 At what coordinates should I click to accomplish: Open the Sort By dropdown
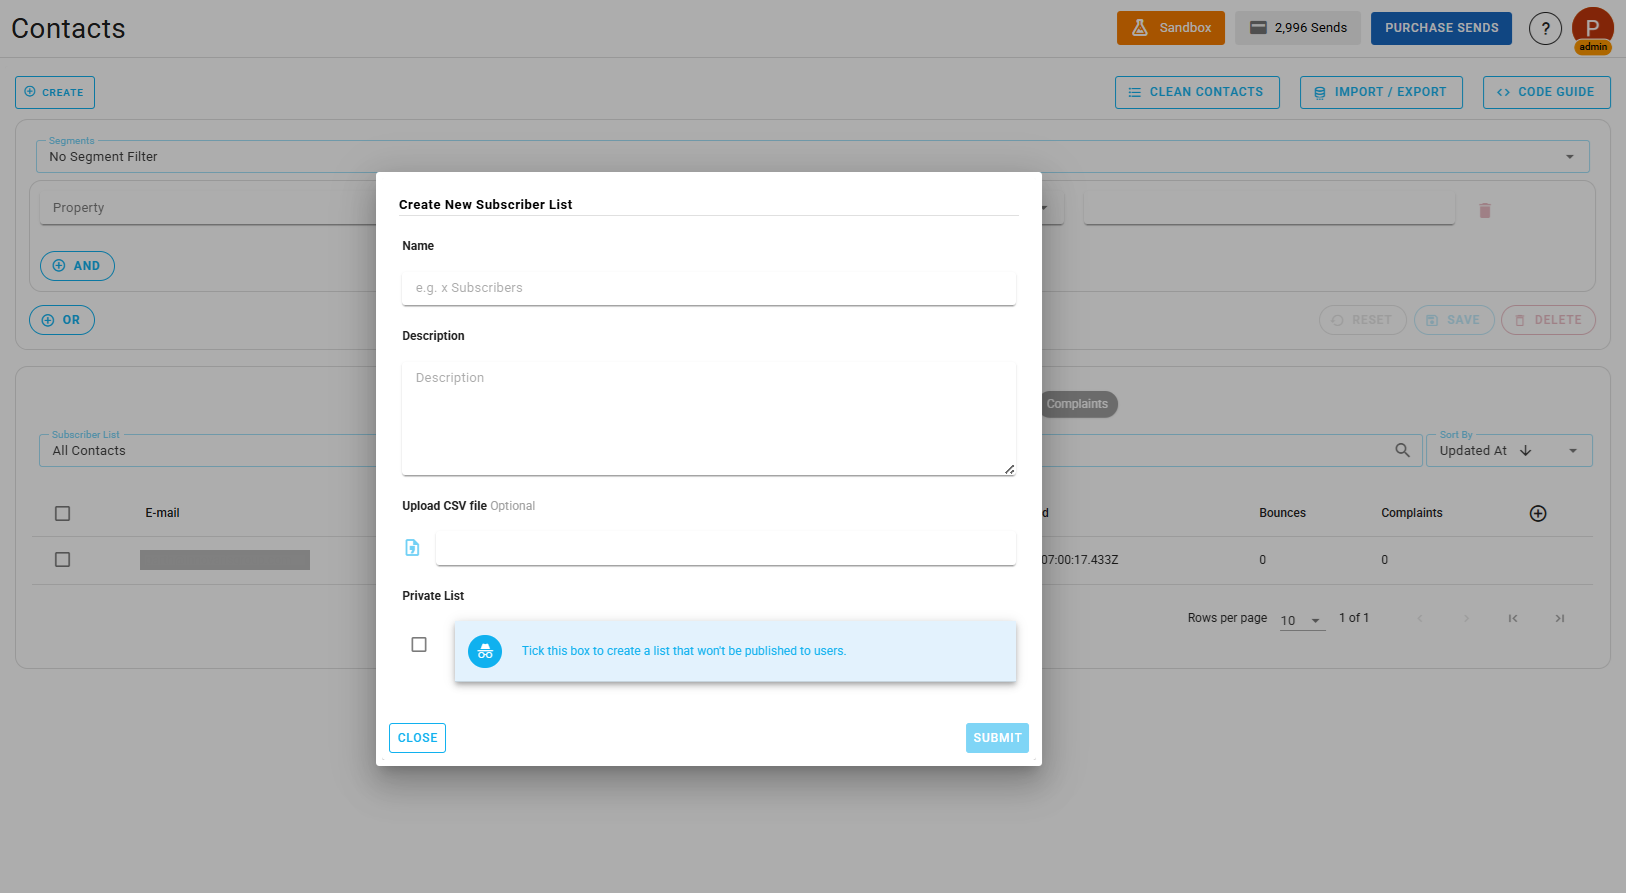click(1572, 451)
